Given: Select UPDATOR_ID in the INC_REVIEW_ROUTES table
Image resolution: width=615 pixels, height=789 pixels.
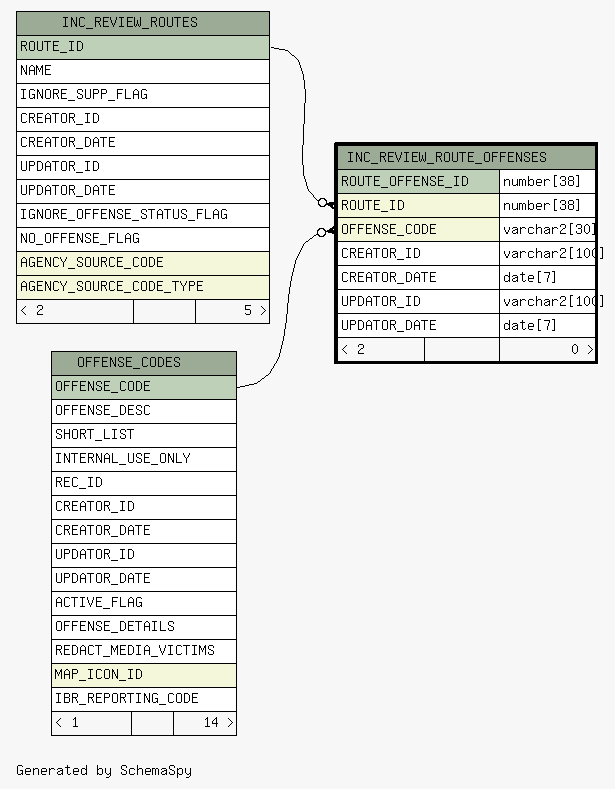Looking at the screenshot, I should click(143, 167).
